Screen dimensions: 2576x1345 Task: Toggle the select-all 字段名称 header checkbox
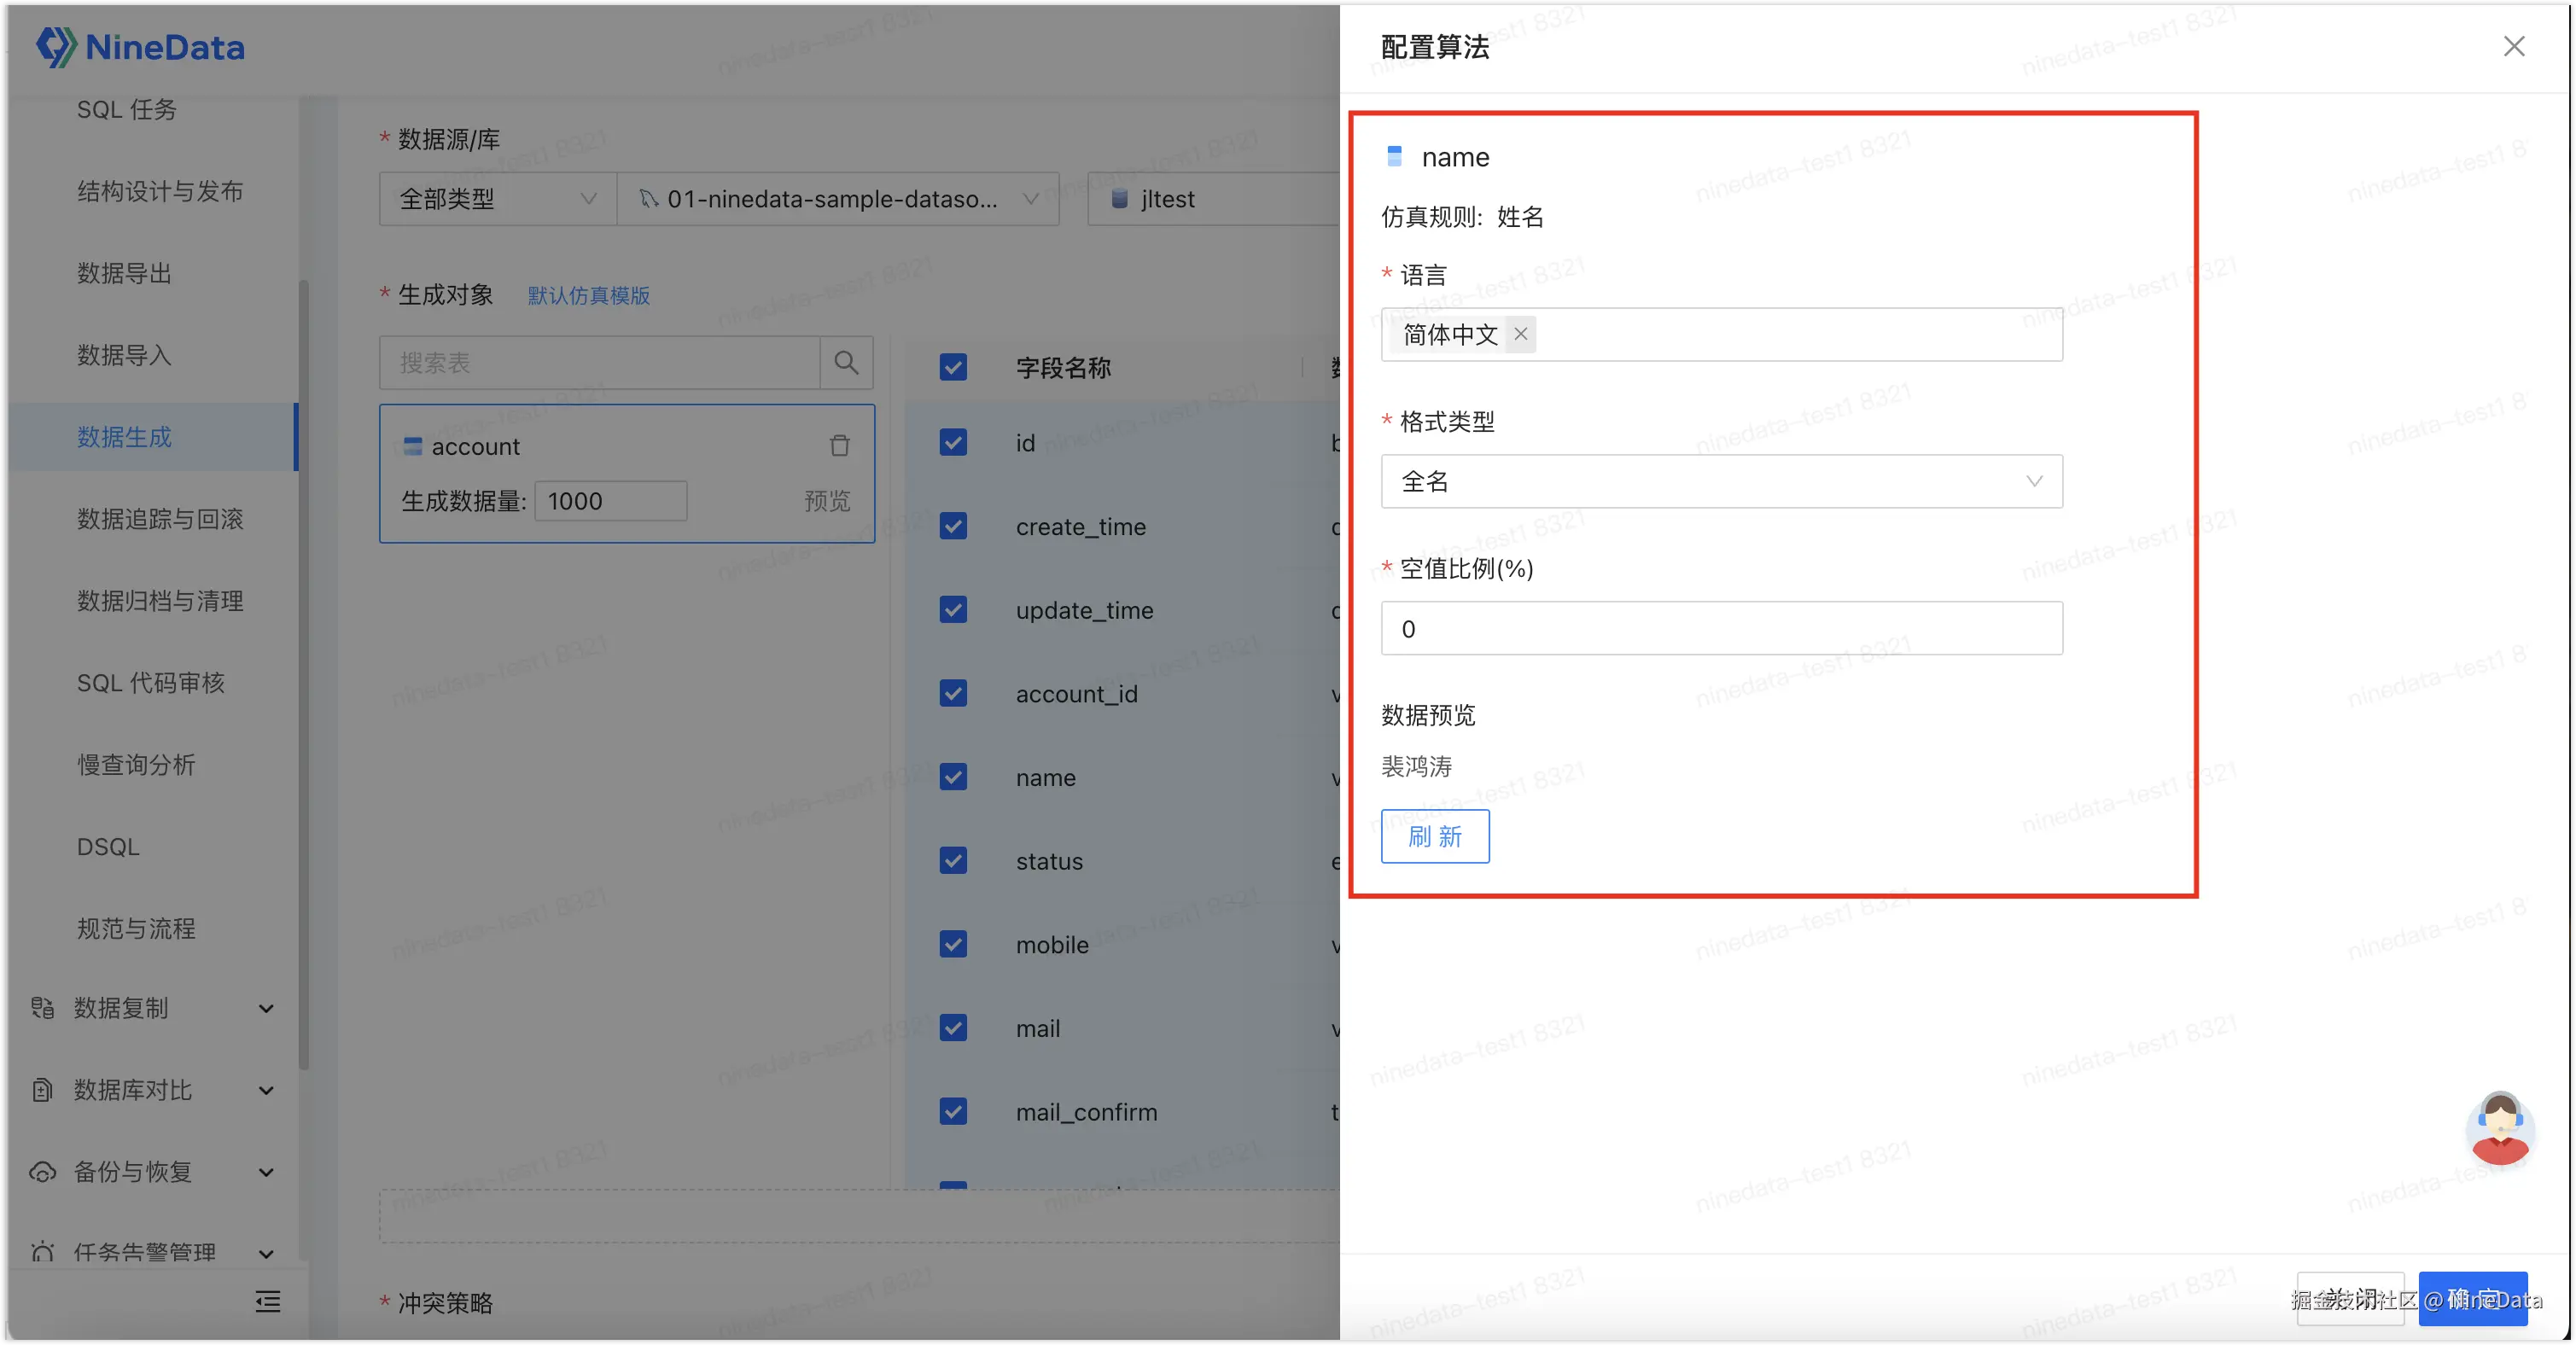[953, 368]
